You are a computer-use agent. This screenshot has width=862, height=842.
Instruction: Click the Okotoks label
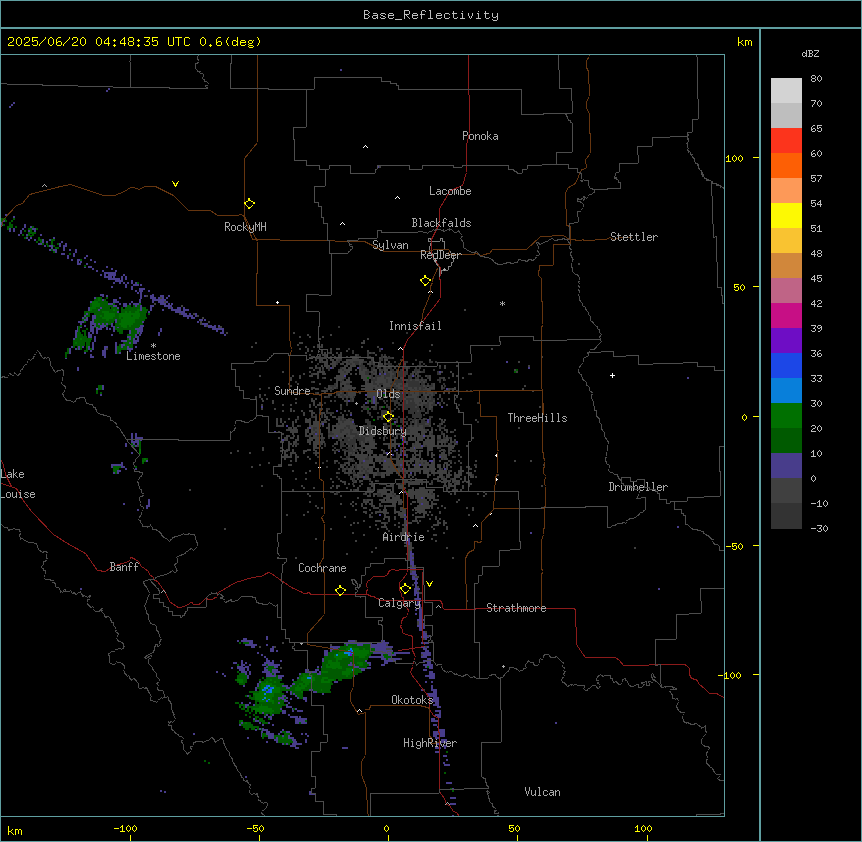click(412, 700)
